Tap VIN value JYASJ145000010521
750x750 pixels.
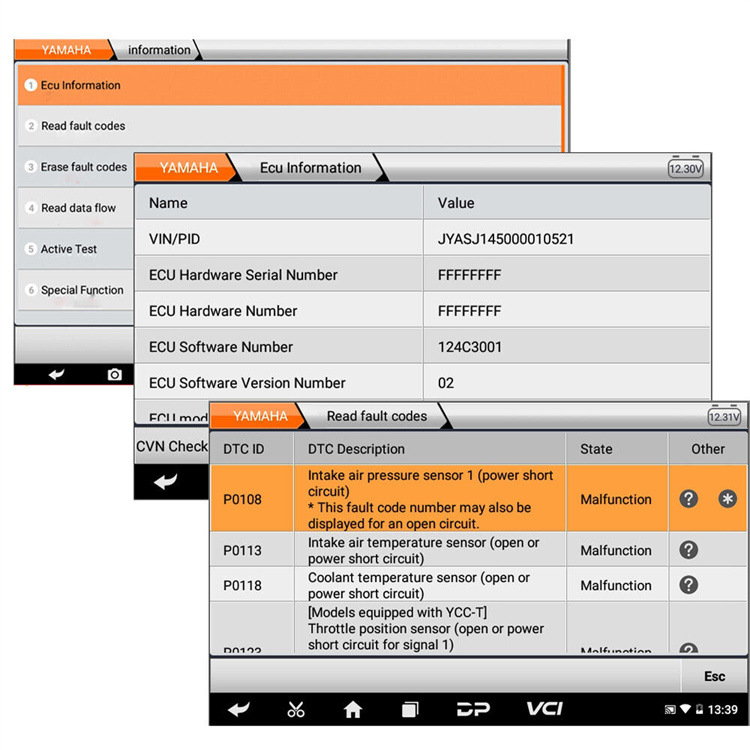coord(506,239)
